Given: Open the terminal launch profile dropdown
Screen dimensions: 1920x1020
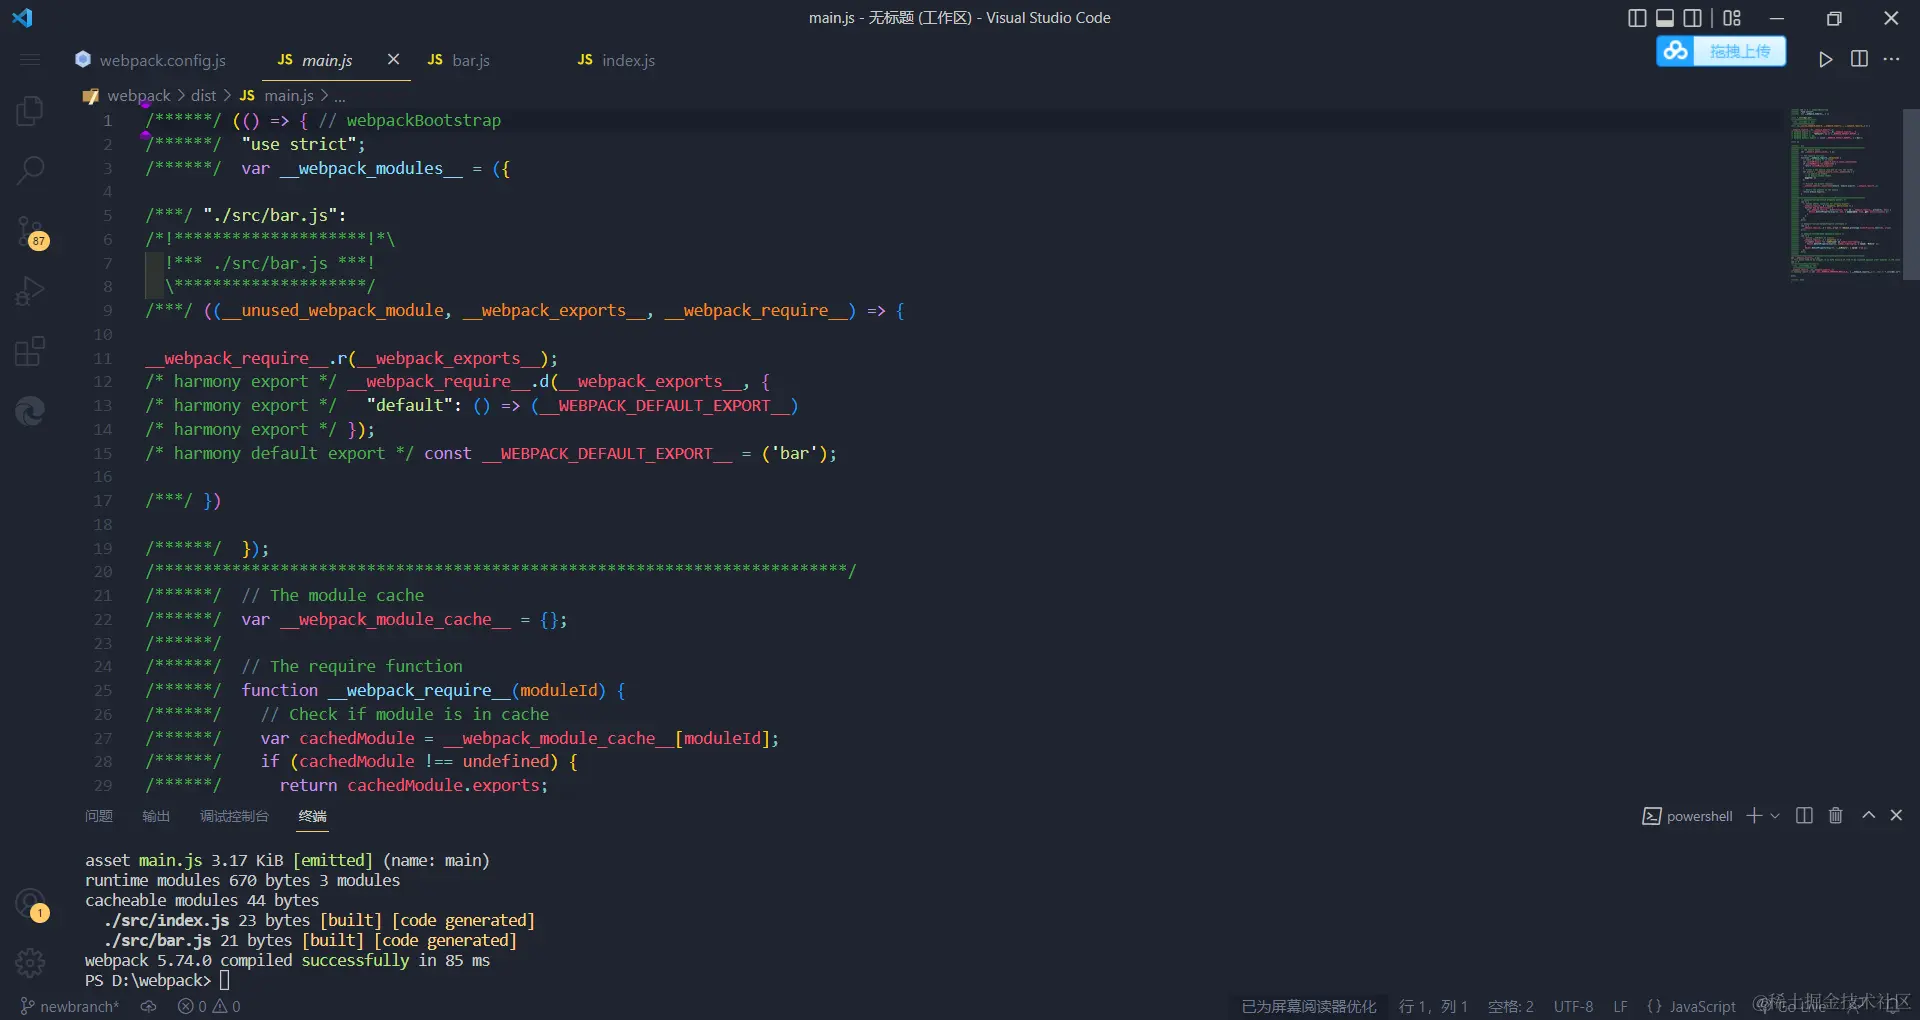Looking at the screenshot, I should click(1775, 816).
